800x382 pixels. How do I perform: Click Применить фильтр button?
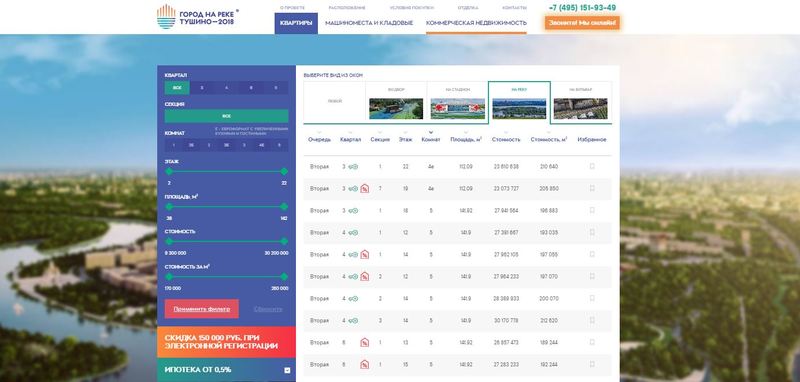[202, 309]
